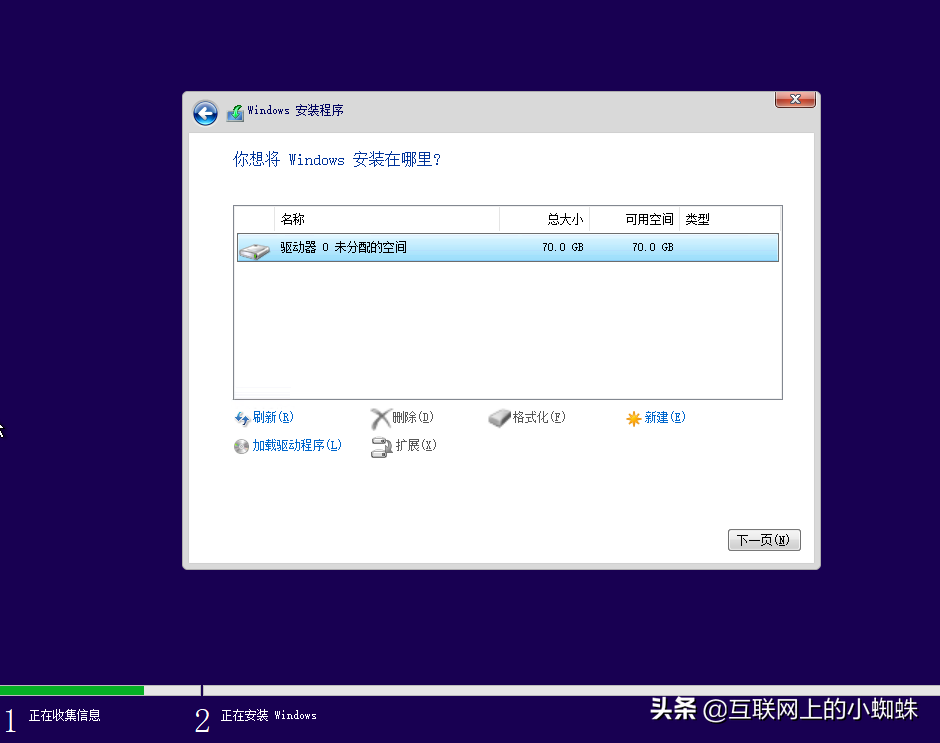Click the X icon beside 删除
Image resolution: width=940 pixels, height=743 pixels.
[x=380, y=418]
